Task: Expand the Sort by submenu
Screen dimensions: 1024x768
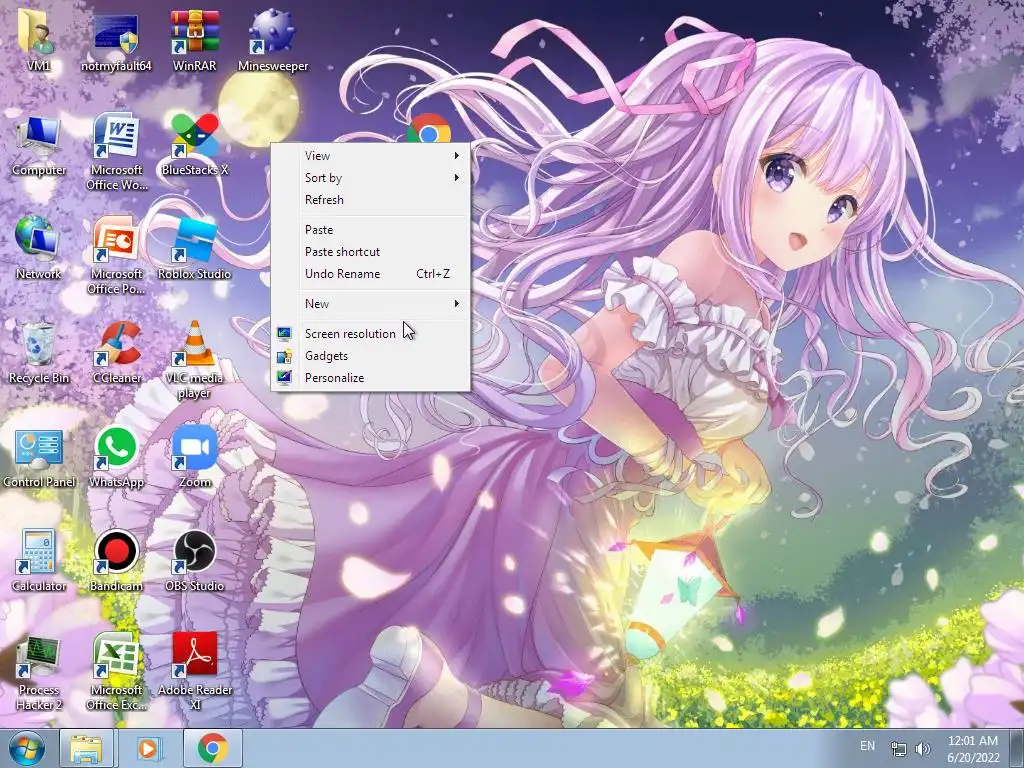Action: (370, 178)
